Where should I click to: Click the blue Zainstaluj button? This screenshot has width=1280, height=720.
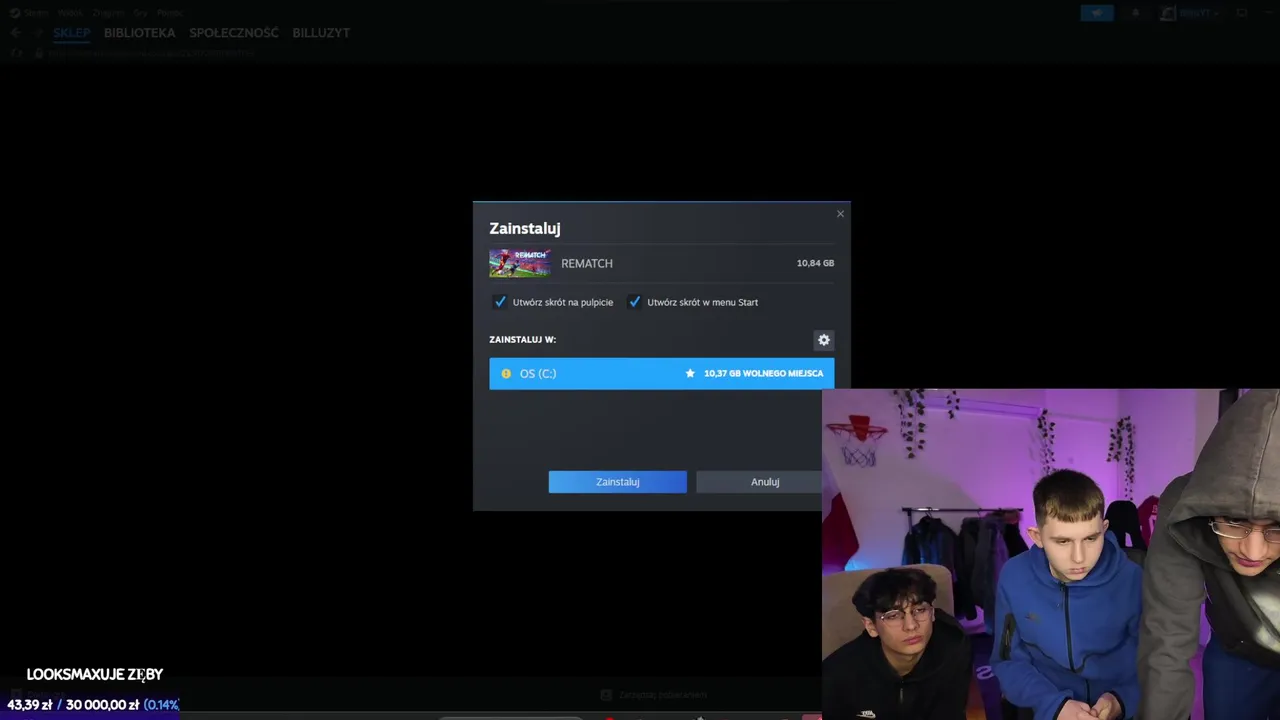click(617, 482)
